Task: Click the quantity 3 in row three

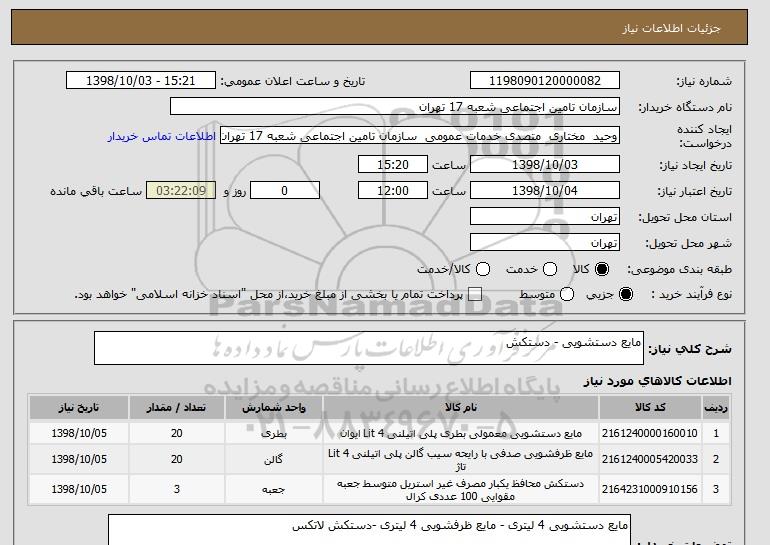Action: [177, 490]
